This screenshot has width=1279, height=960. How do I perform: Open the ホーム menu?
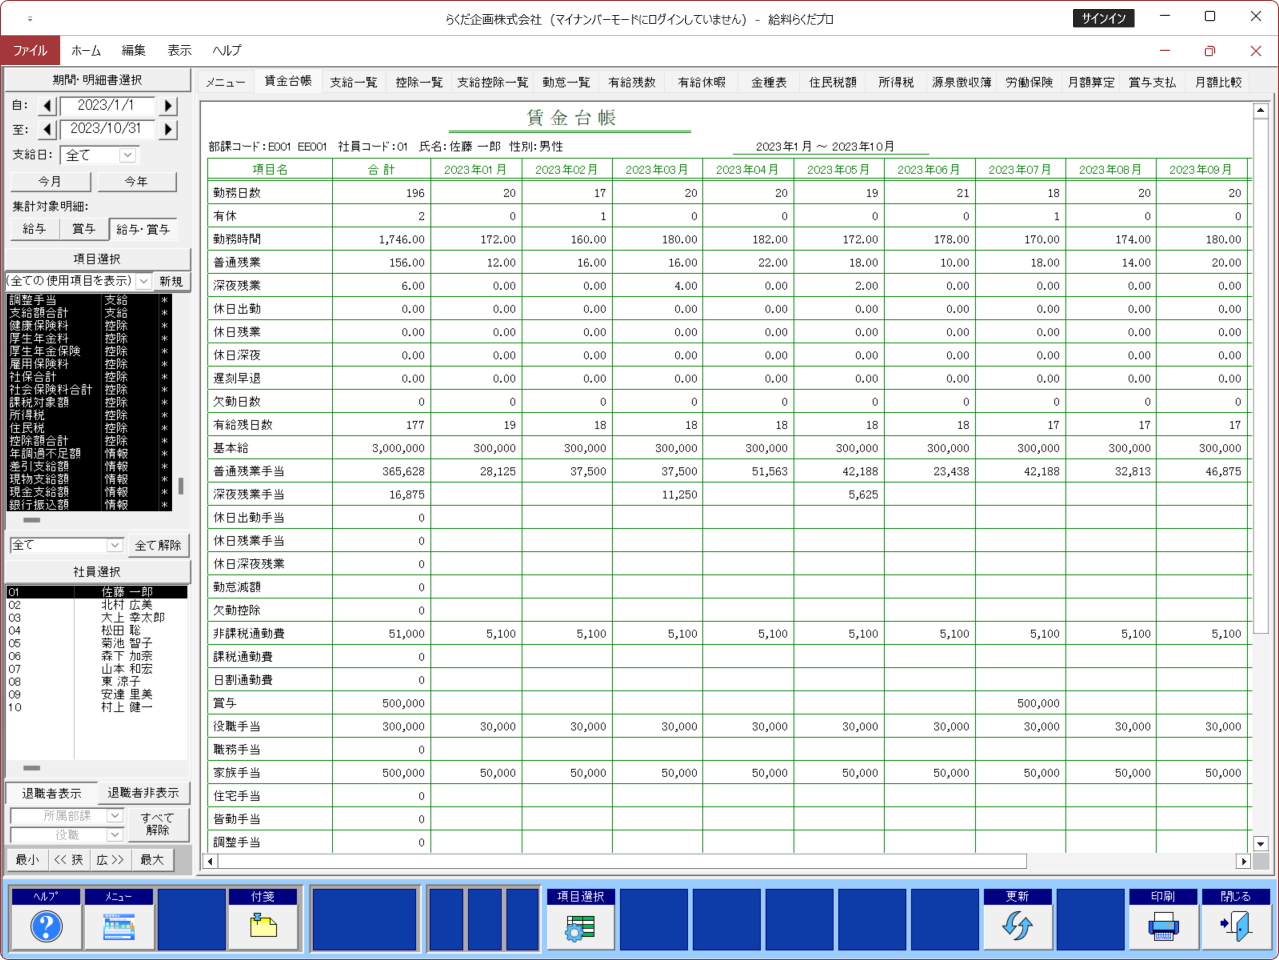click(x=86, y=50)
